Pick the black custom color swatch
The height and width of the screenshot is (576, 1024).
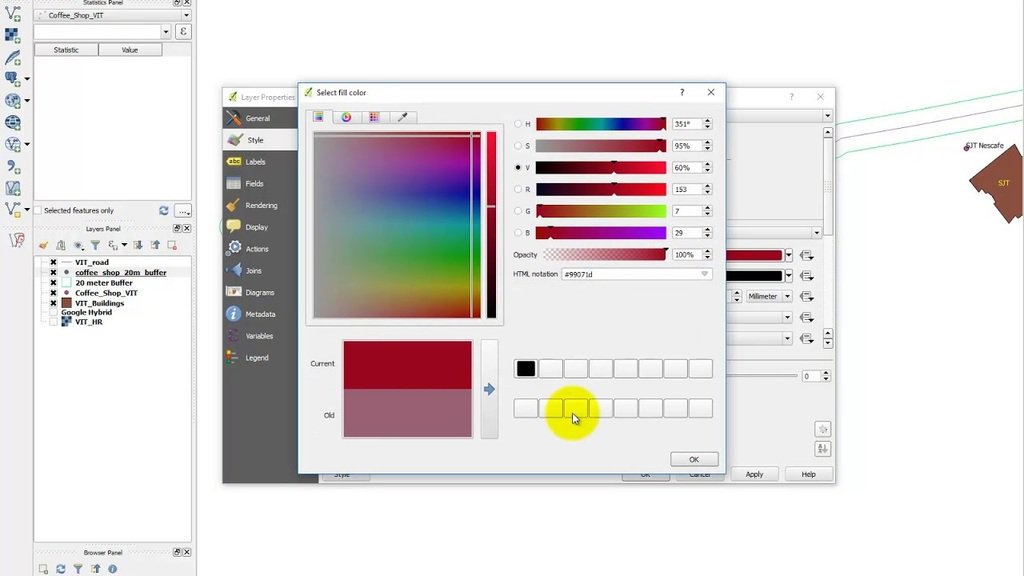[x=526, y=369]
